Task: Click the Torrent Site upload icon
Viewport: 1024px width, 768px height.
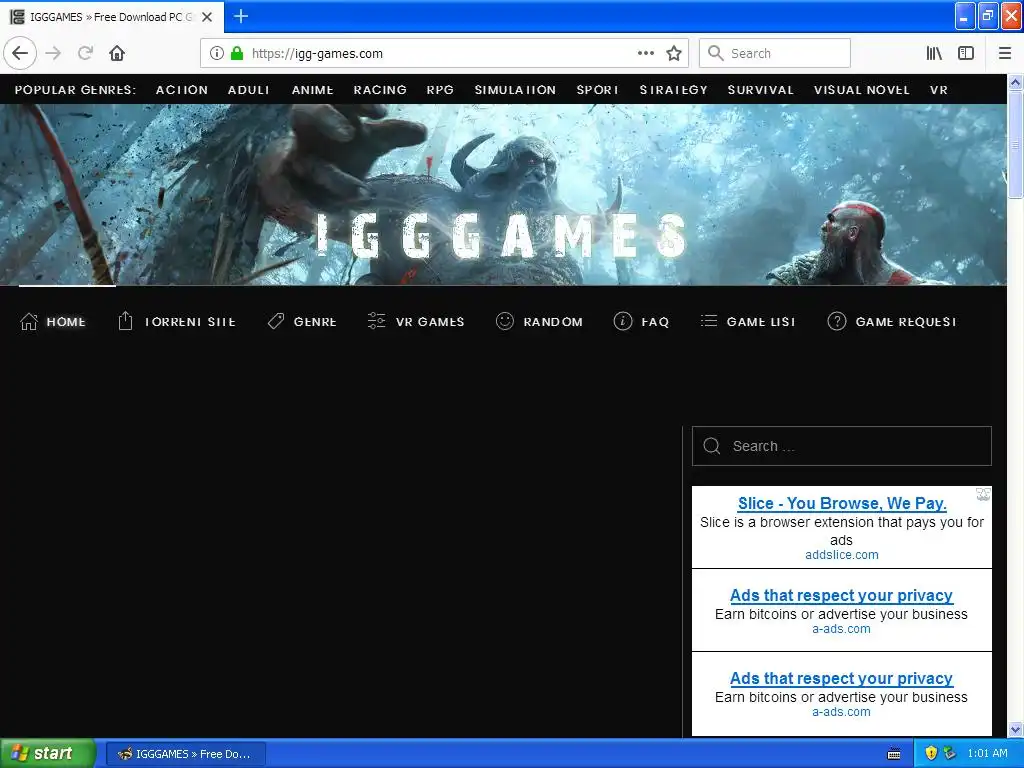Action: 125,321
